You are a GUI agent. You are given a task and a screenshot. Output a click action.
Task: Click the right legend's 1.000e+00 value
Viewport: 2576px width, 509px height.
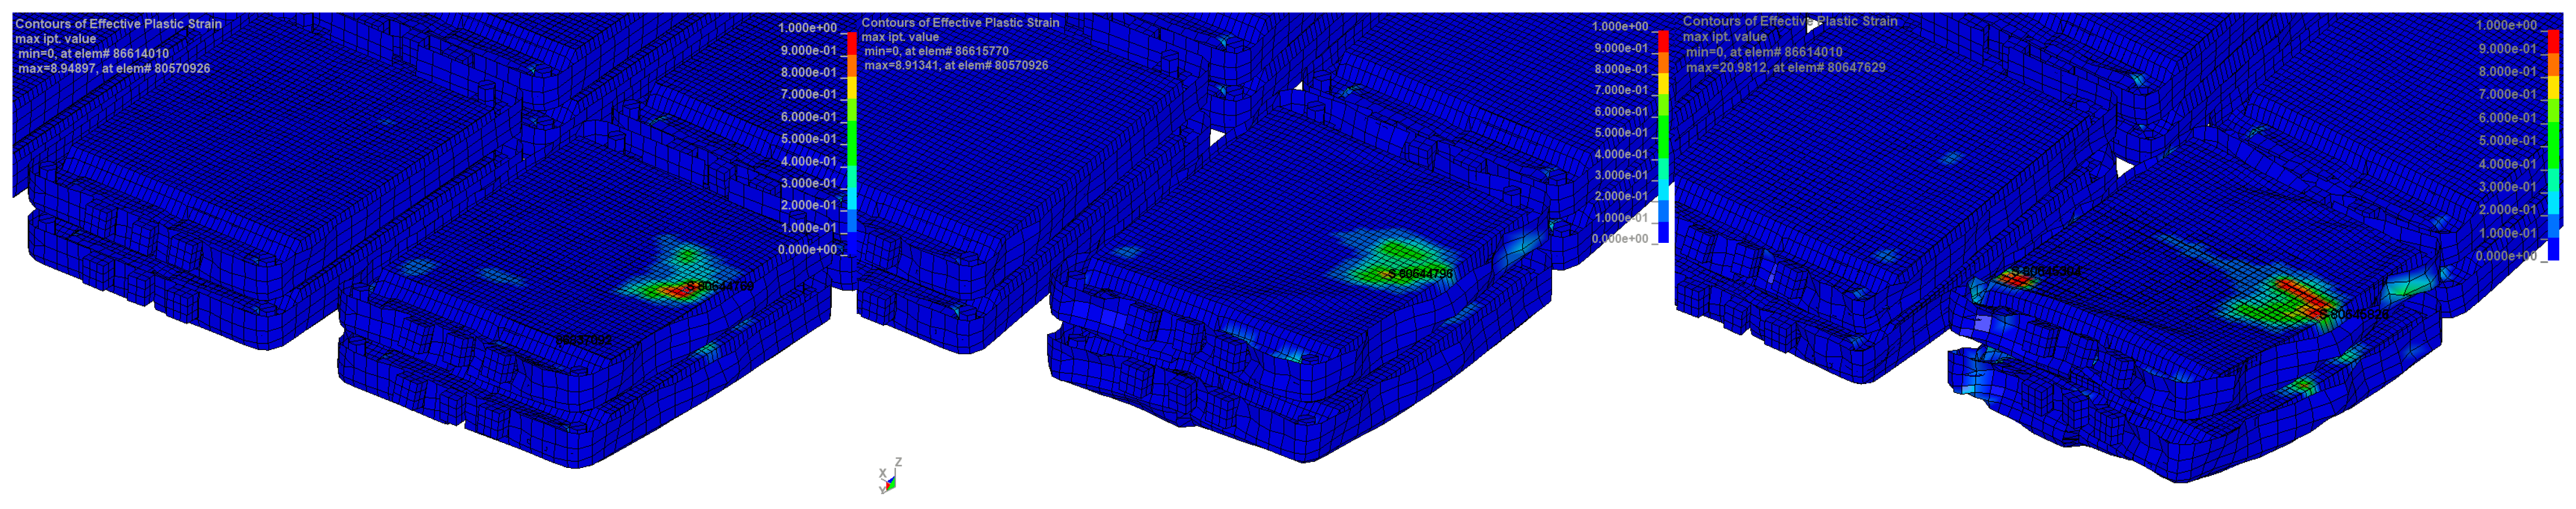[x=2506, y=25]
